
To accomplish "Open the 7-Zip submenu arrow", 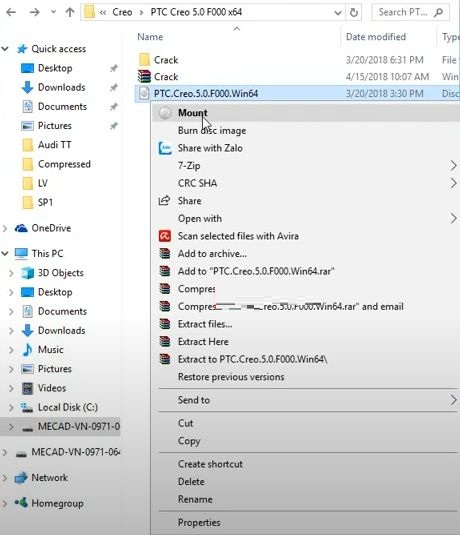I will coord(453,165).
